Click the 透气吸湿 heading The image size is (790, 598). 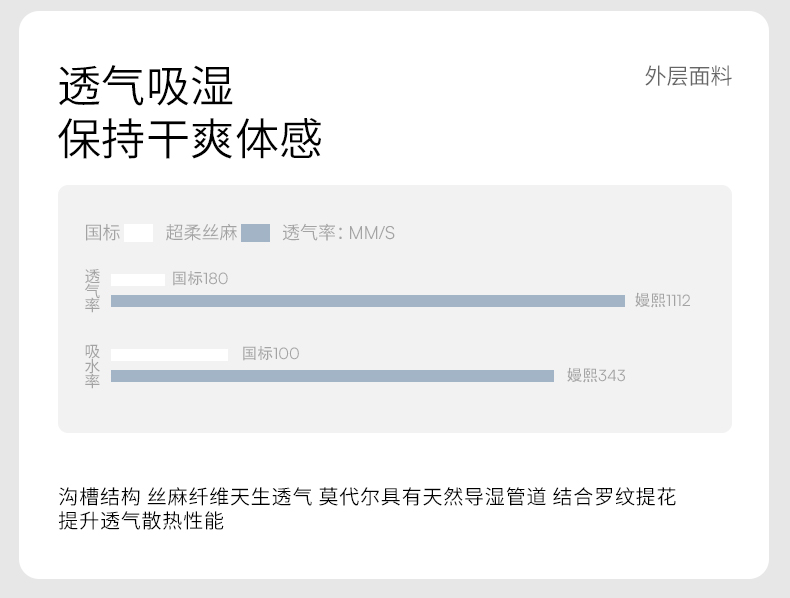(x=146, y=86)
